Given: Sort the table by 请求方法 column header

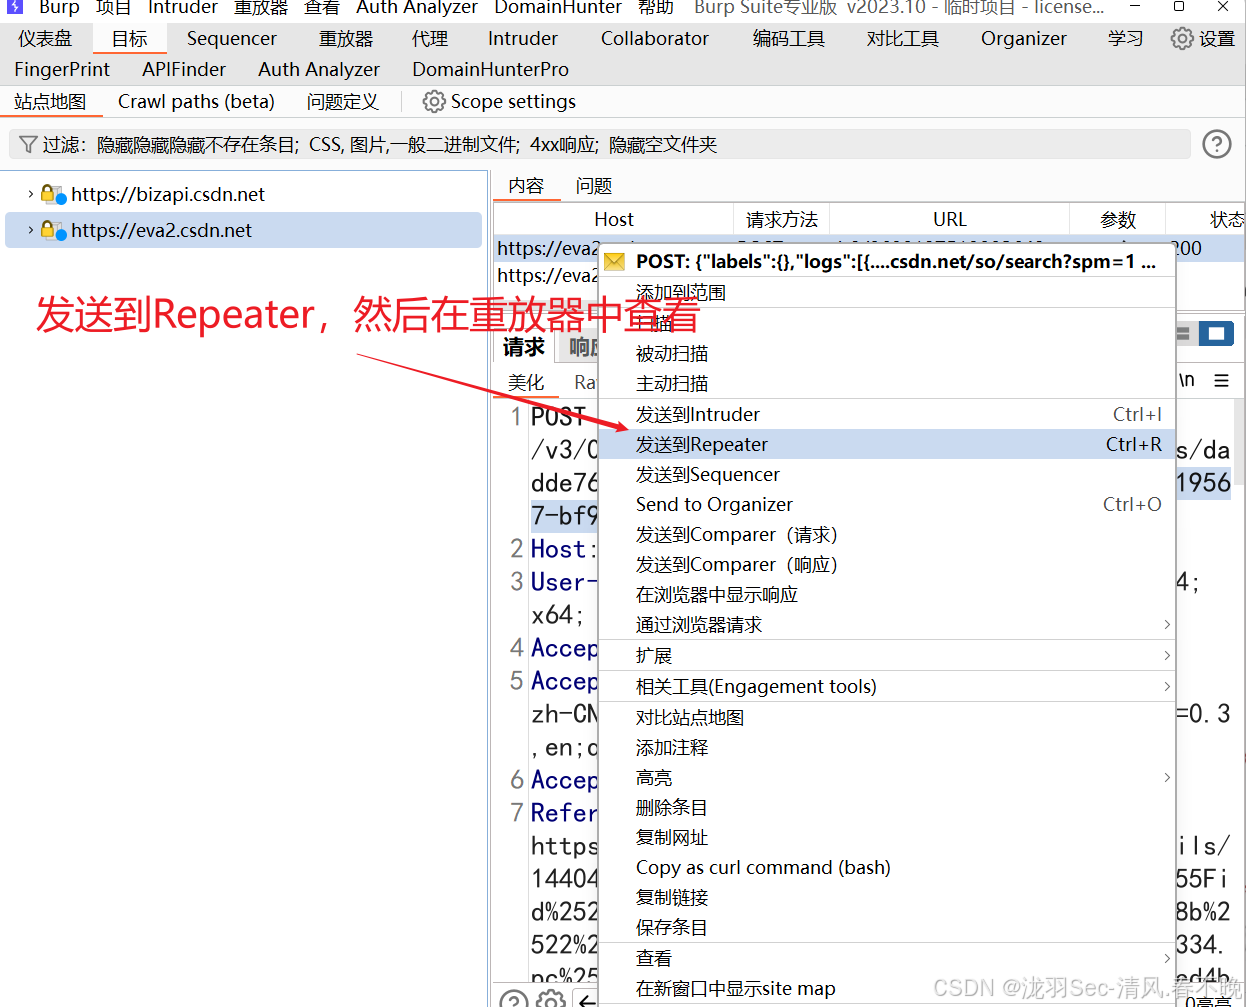Looking at the screenshot, I should click(782, 219).
